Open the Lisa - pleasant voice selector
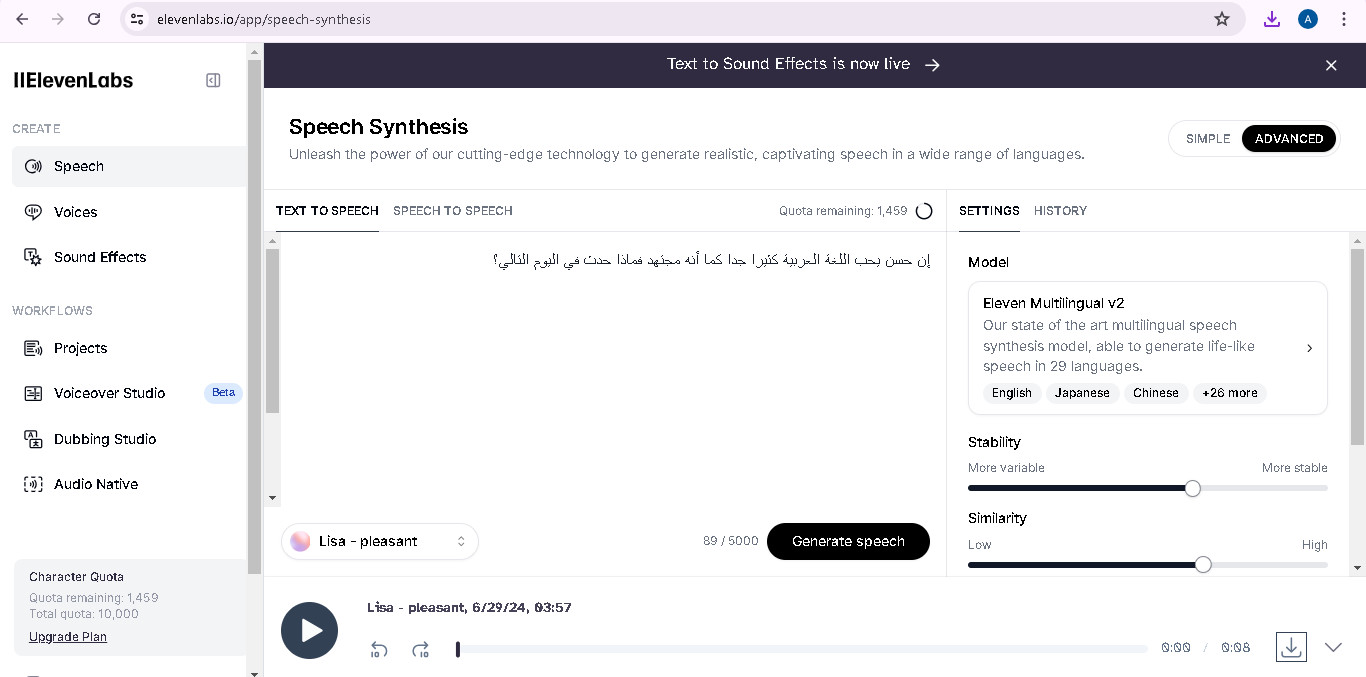Viewport: 1366px width, 677px height. 380,541
